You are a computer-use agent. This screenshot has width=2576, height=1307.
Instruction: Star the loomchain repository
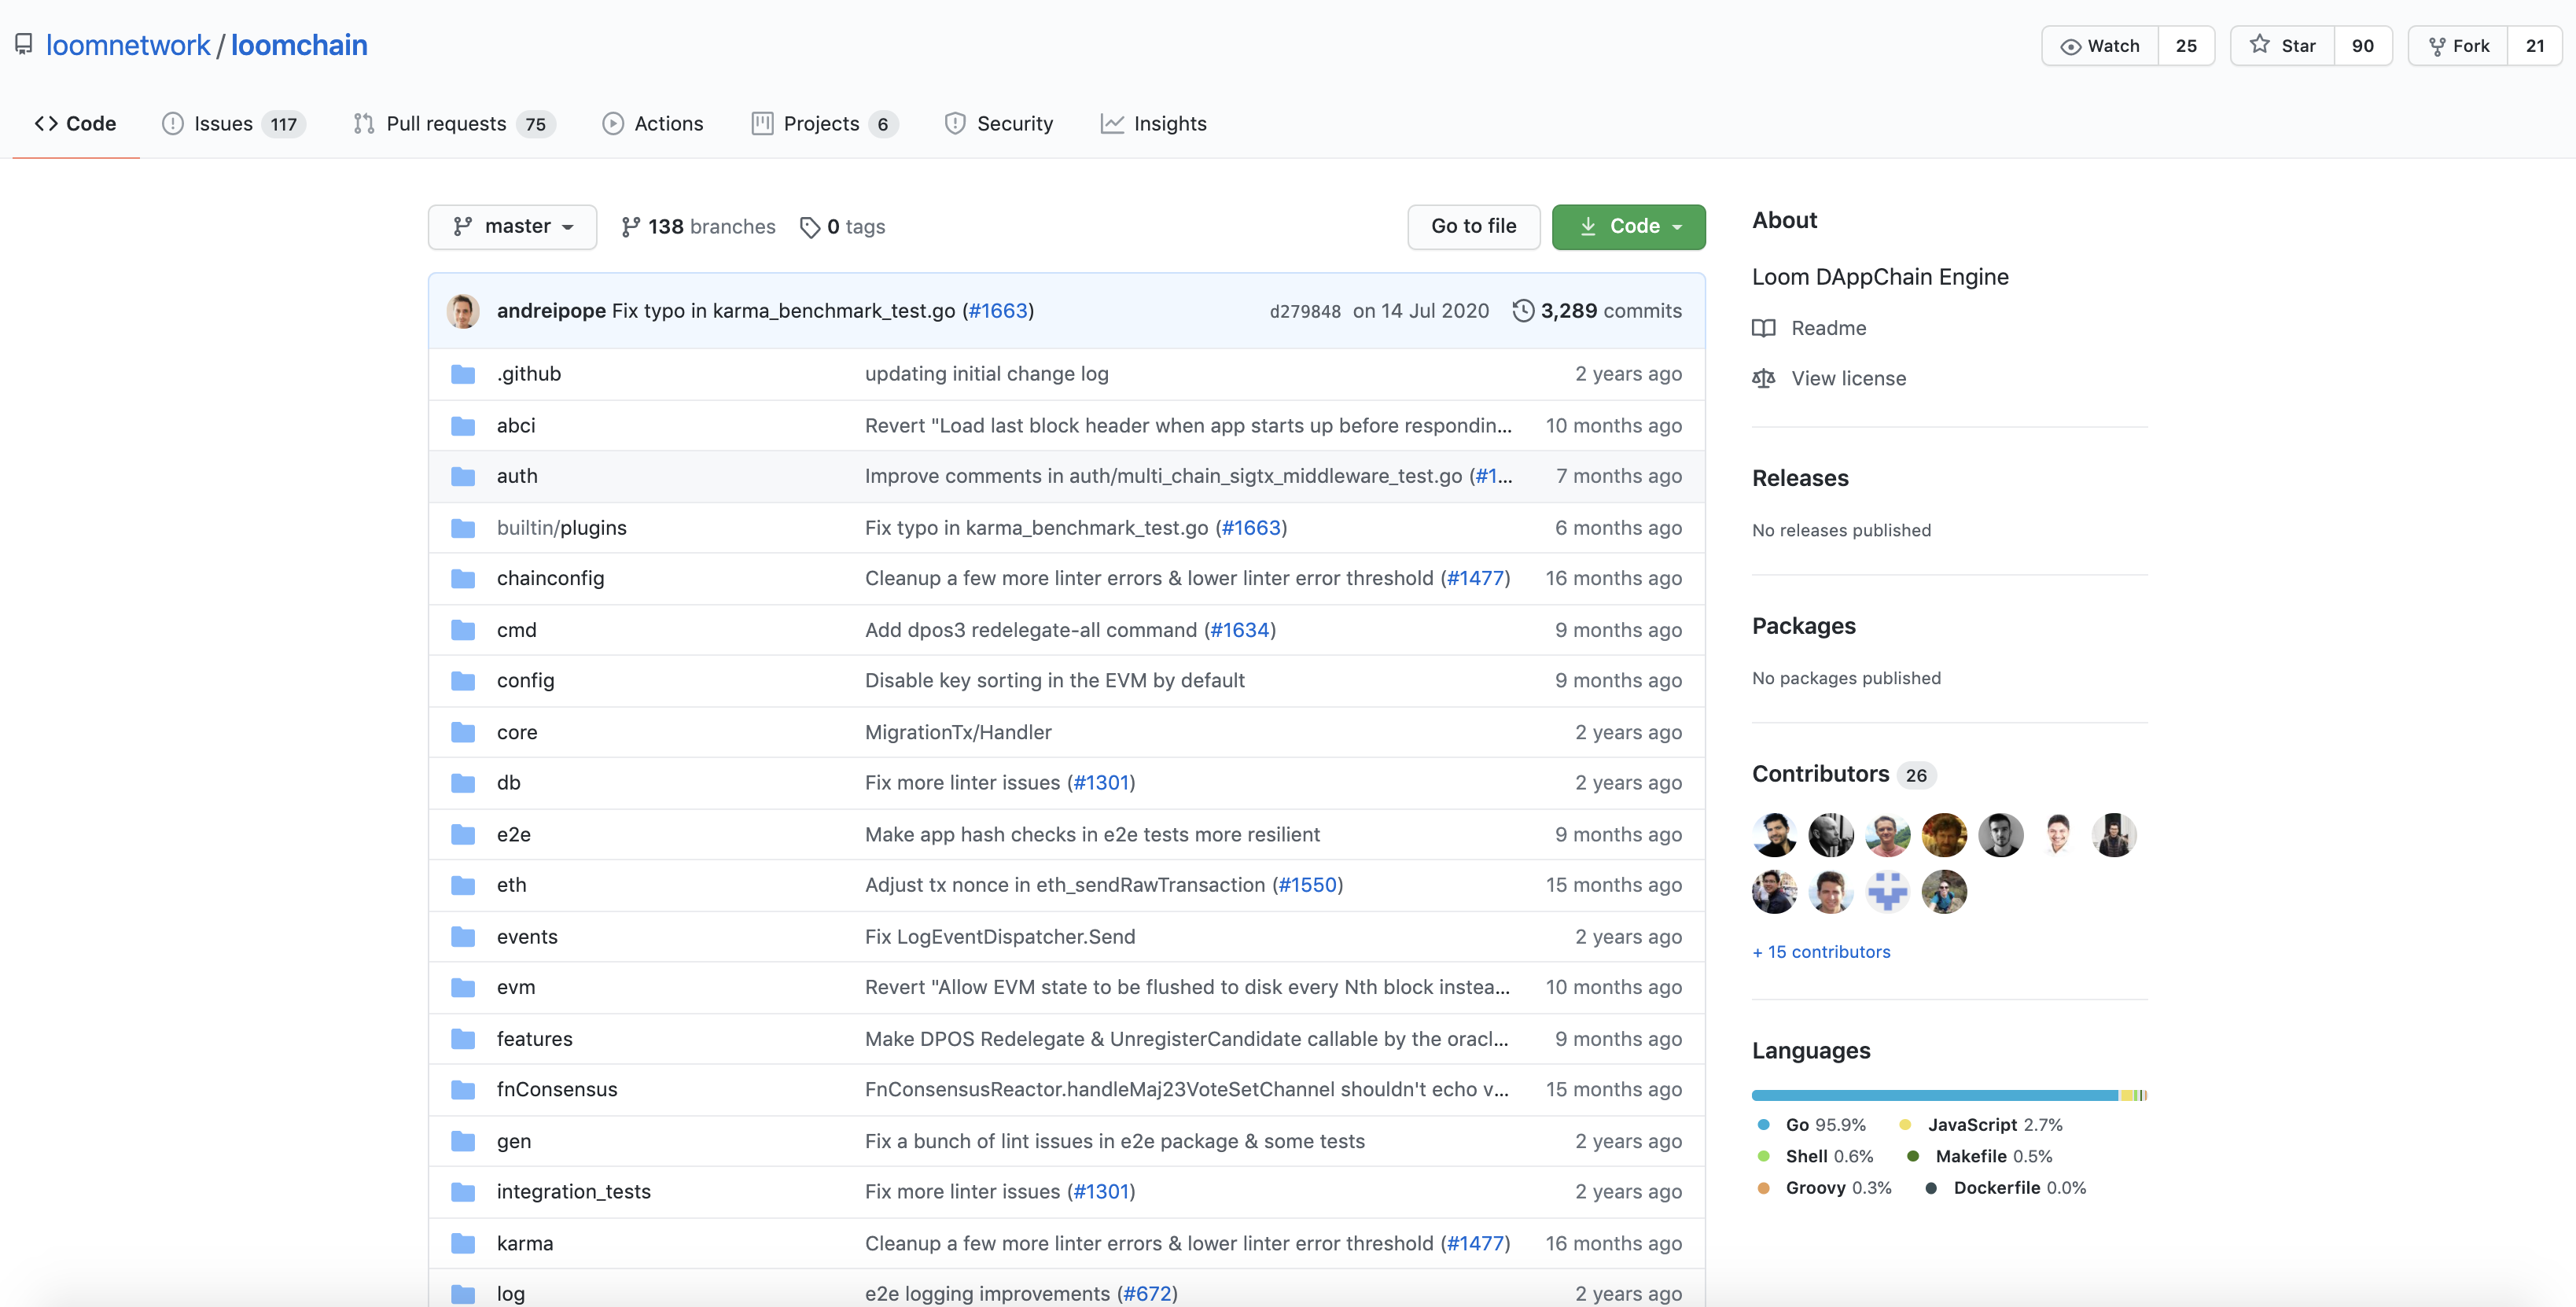[2282, 46]
